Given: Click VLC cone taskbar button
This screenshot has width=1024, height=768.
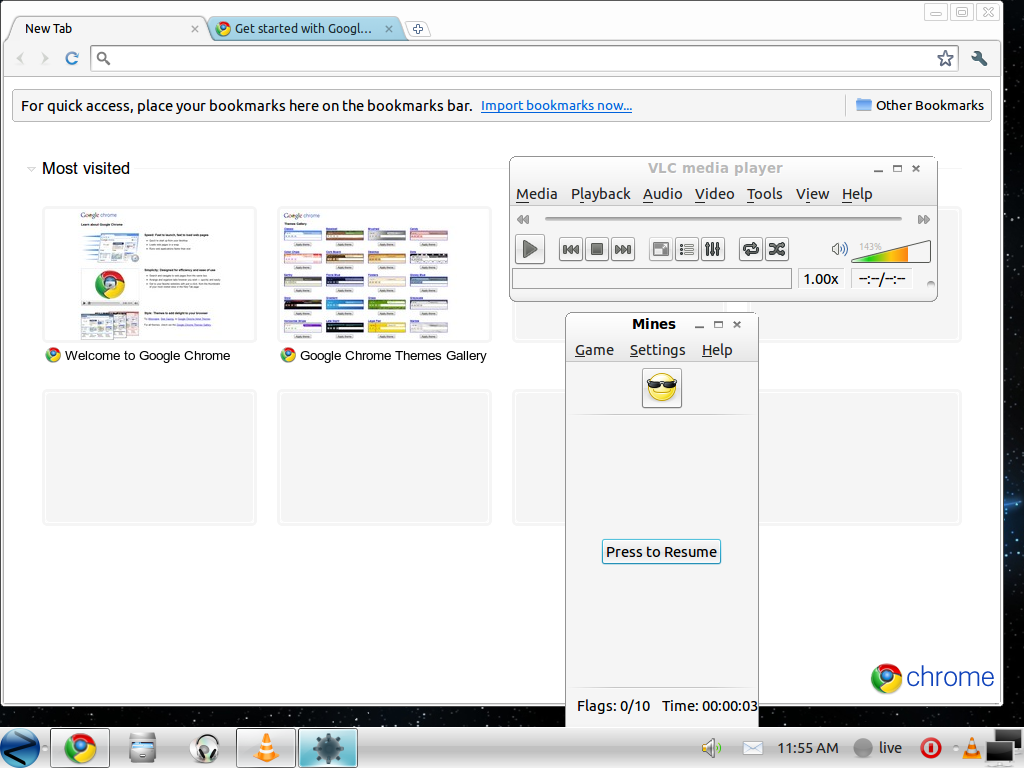Looking at the screenshot, I should (x=266, y=748).
